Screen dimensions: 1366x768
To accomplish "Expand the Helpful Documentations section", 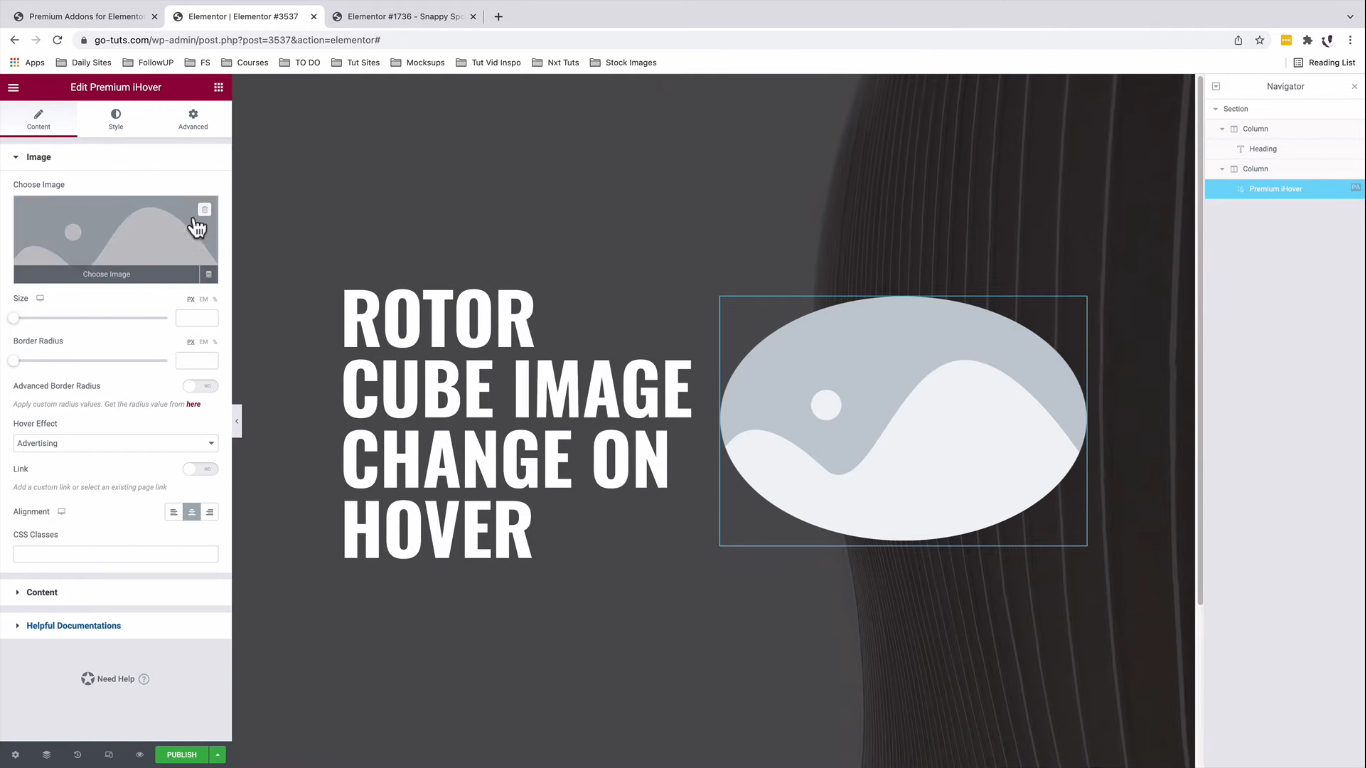I will [116, 626].
